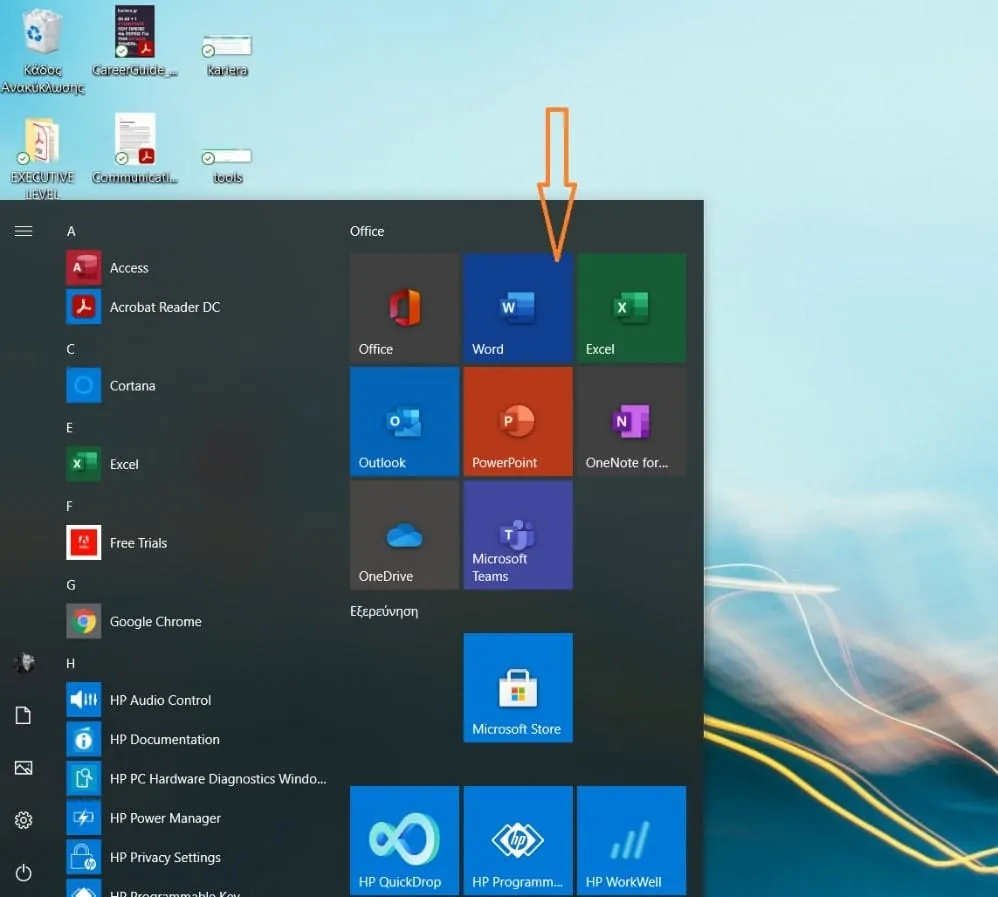Screen dimensions: 998x897
Task: Launch the PowerPoint tile
Action: (x=517, y=421)
